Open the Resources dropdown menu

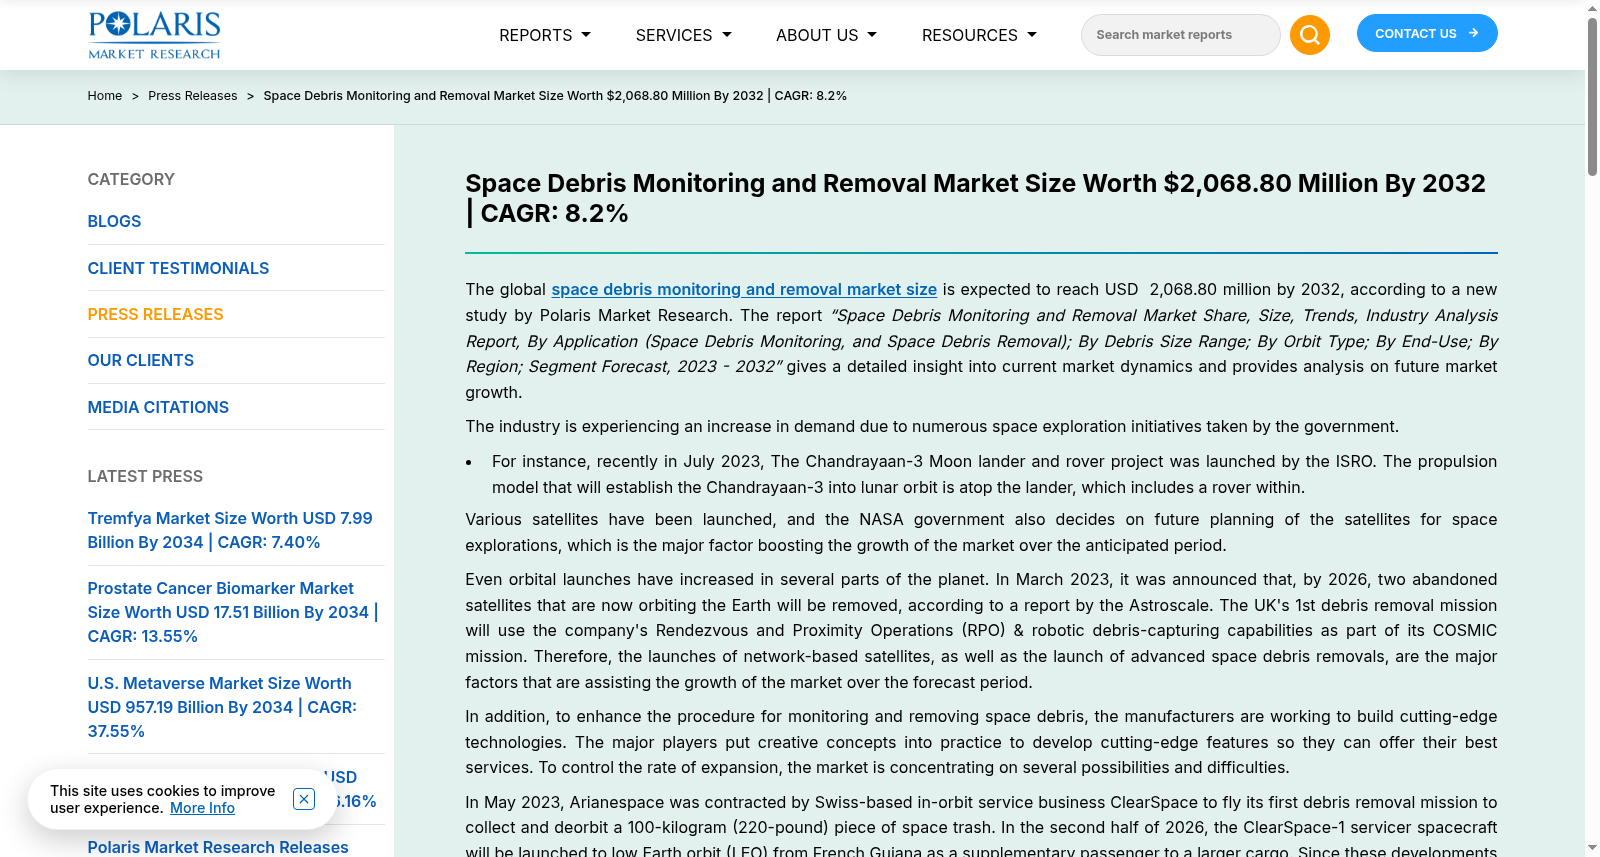[979, 35]
